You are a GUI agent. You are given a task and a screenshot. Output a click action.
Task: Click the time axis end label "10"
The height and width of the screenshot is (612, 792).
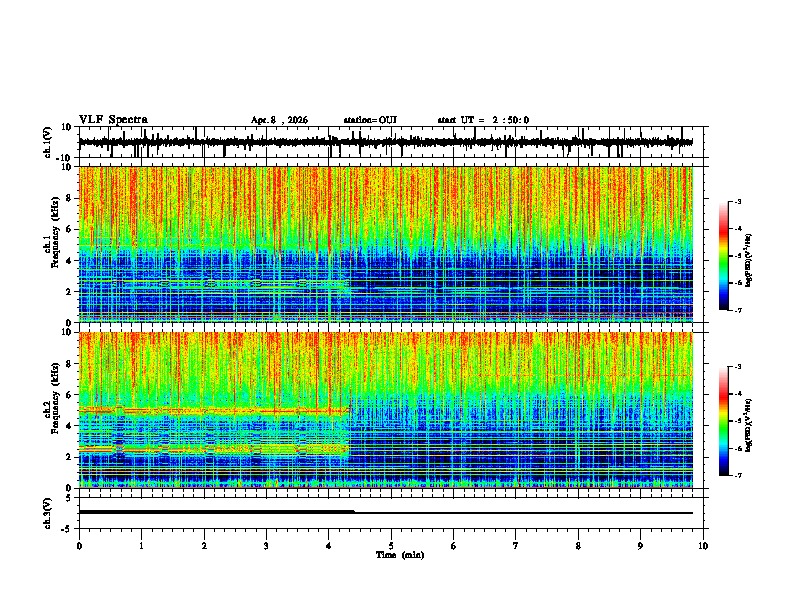coord(703,546)
